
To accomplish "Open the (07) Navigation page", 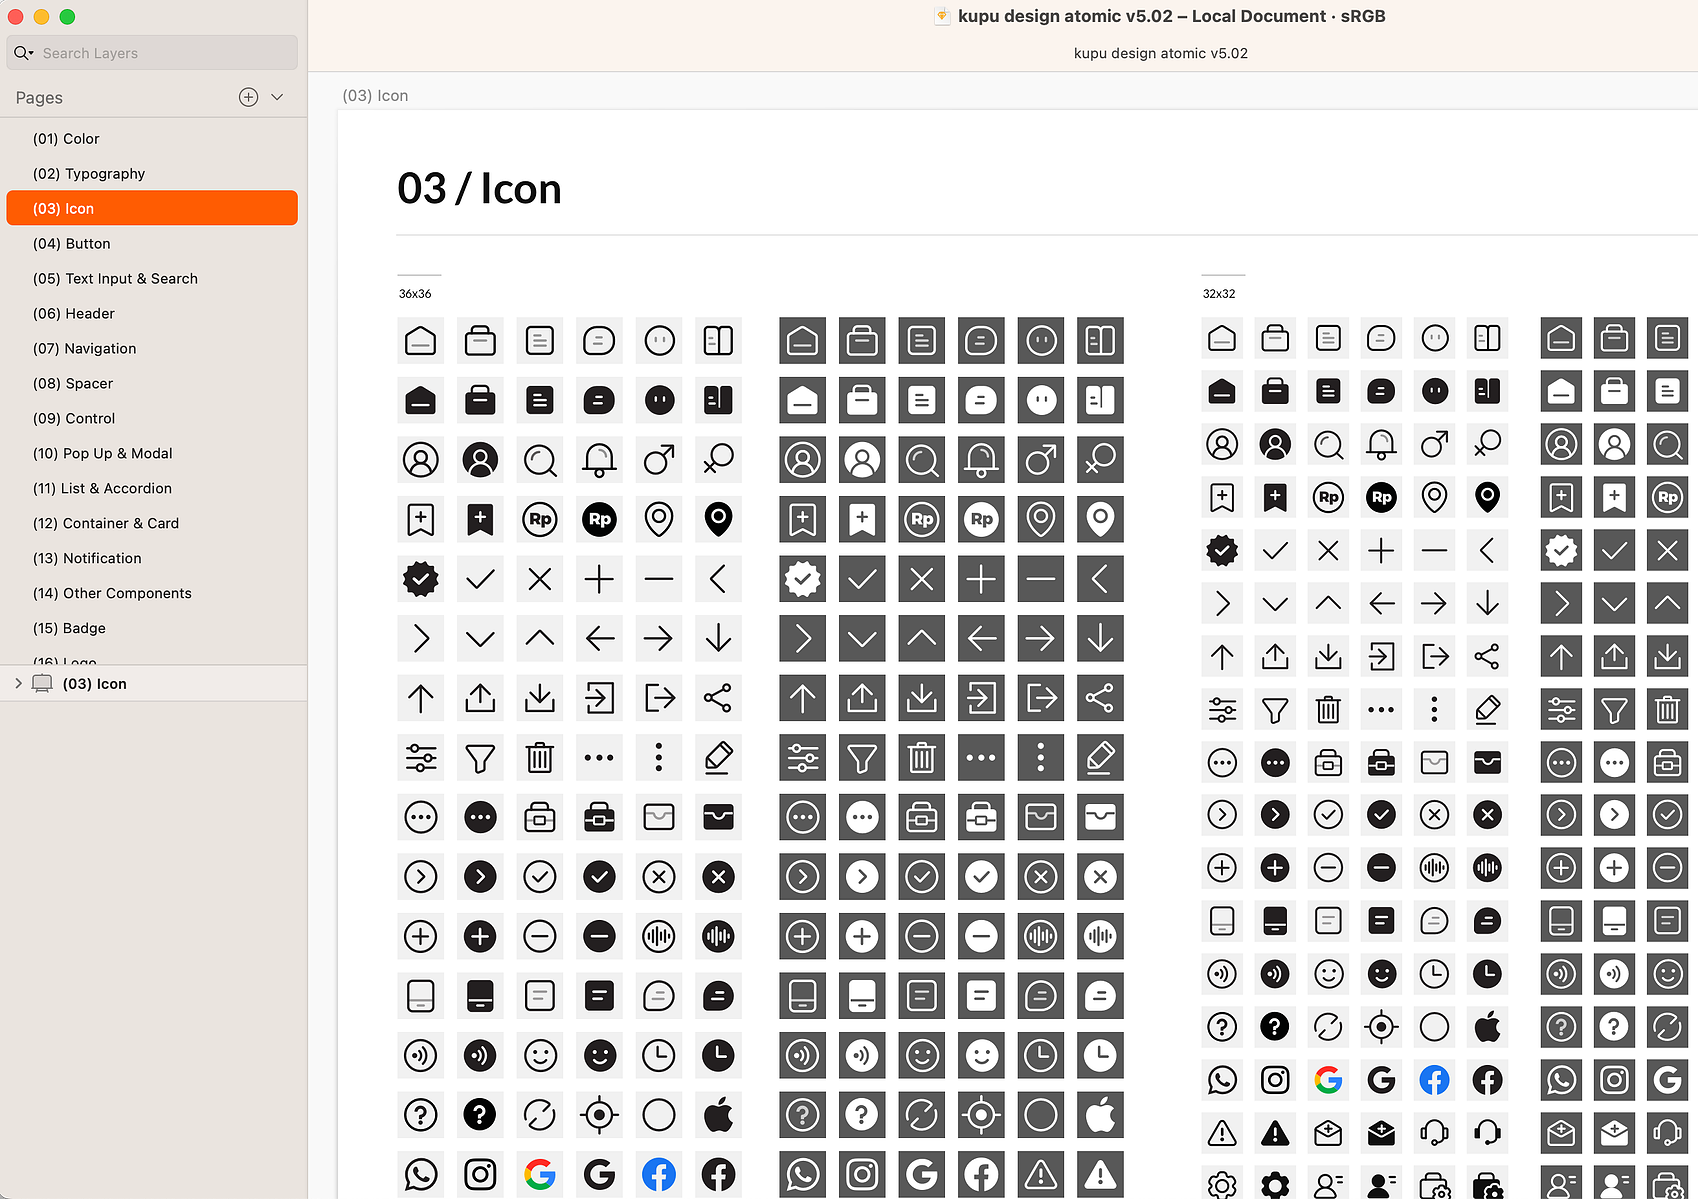I will point(152,349).
